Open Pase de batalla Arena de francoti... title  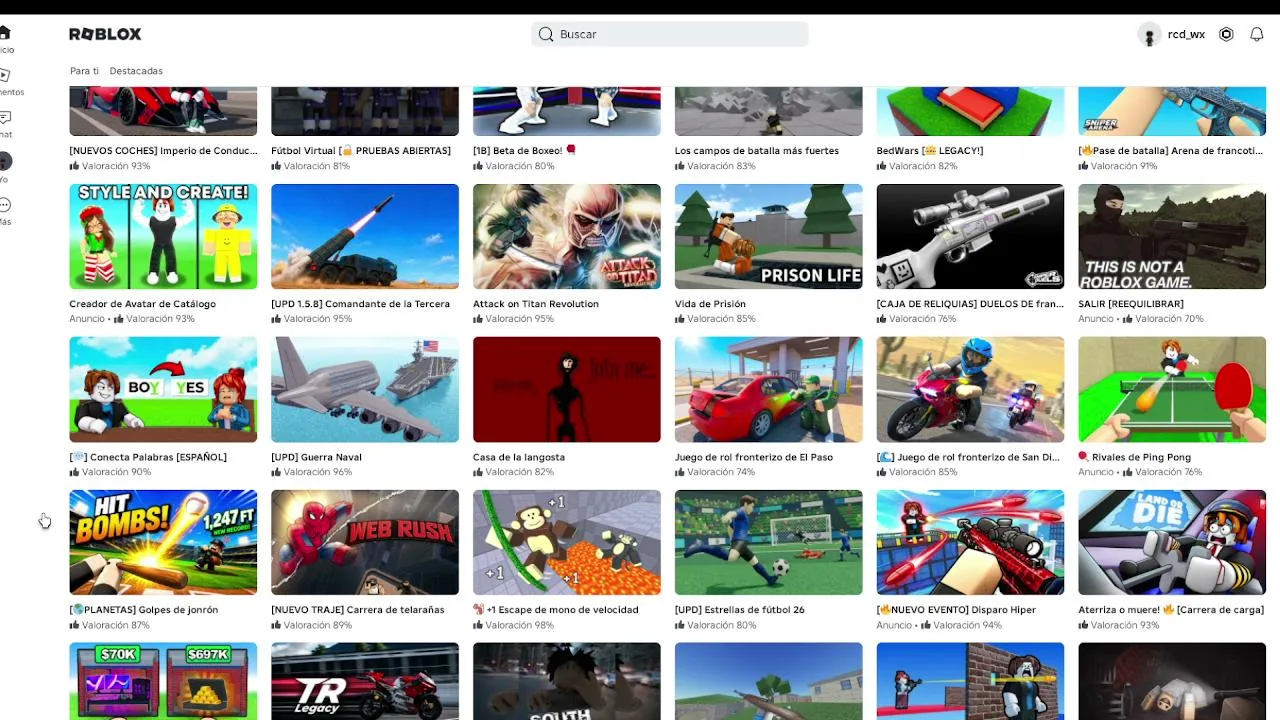(1172, 151)
